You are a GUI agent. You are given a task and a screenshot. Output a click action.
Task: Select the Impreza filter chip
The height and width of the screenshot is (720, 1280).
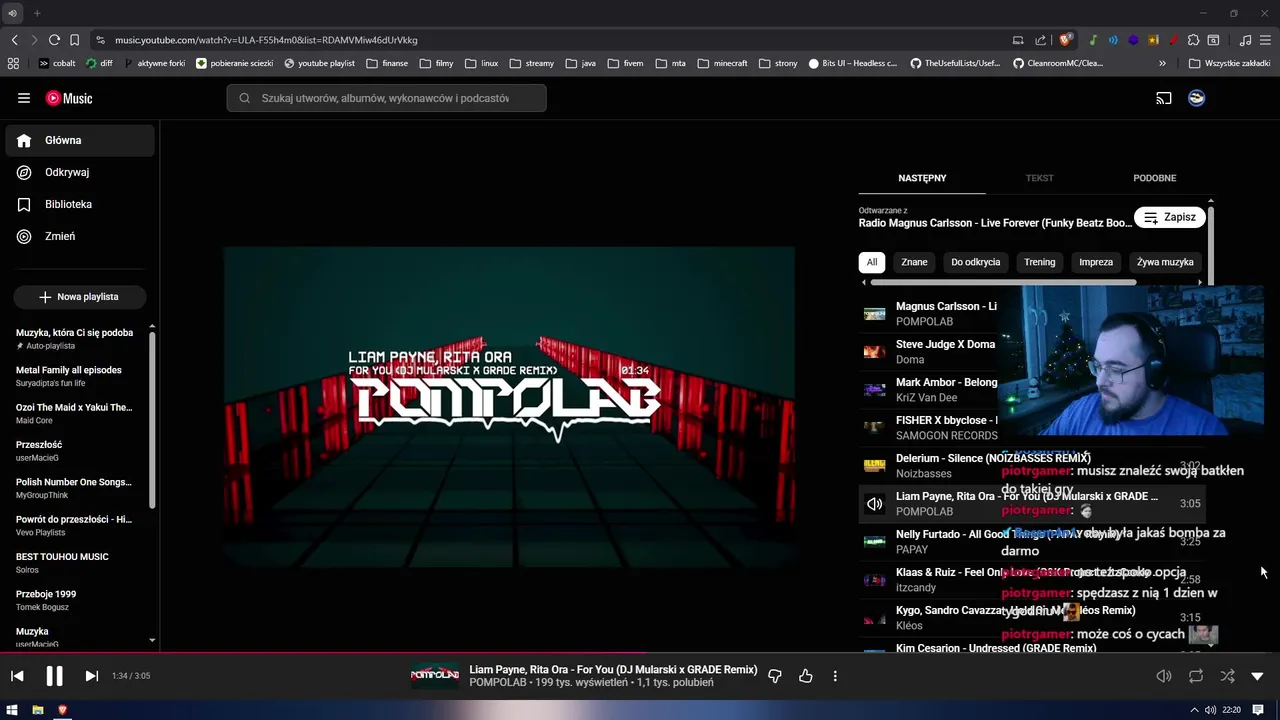coord(1096,262)
